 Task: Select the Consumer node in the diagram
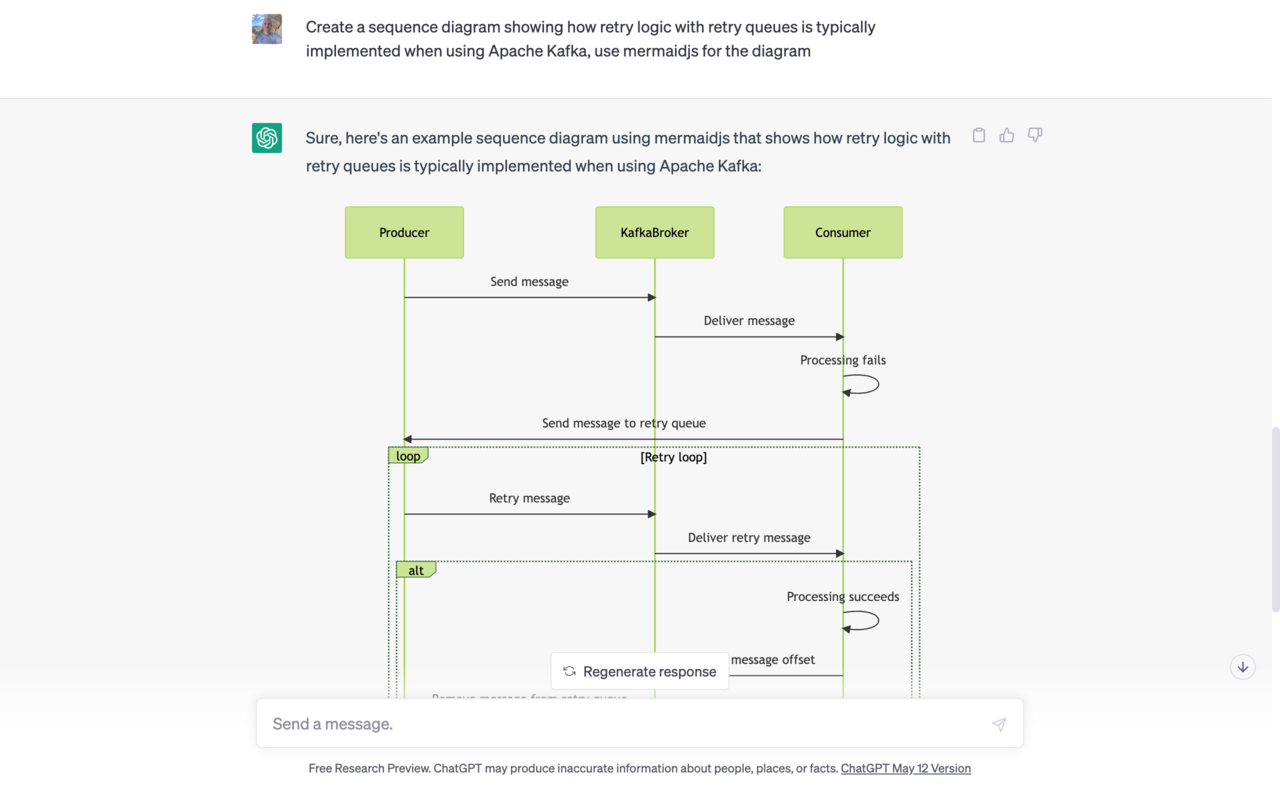[x=843, y=232]
